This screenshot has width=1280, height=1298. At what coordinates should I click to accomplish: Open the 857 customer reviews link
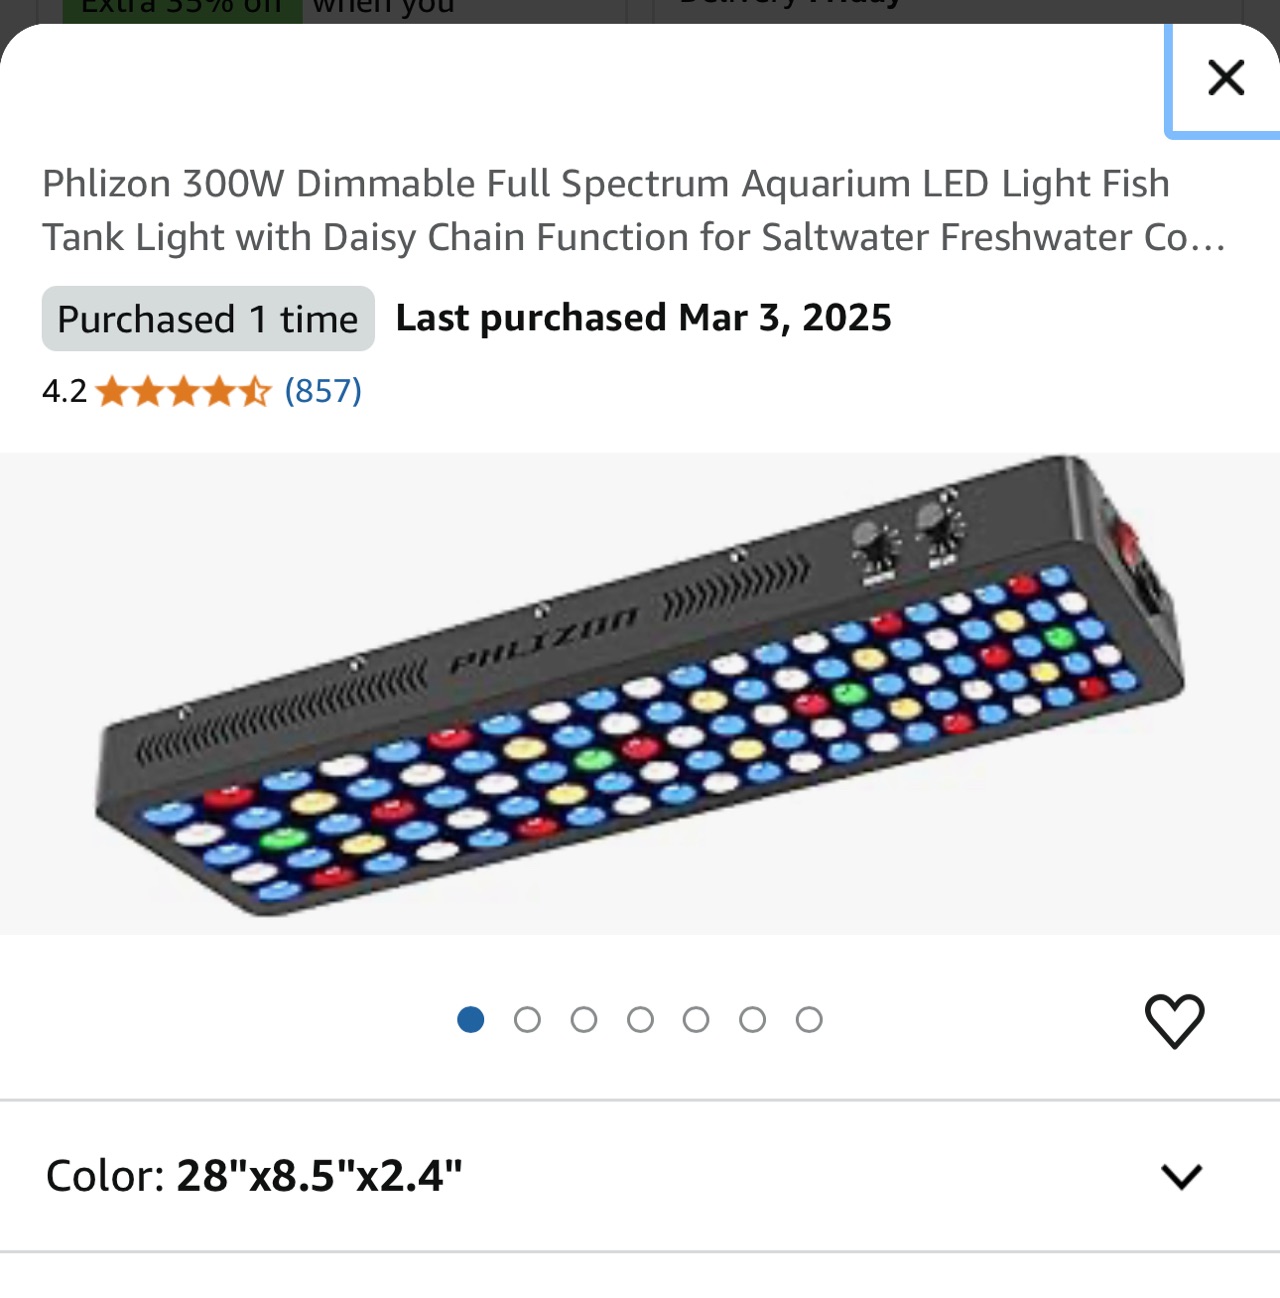[323, 391]
